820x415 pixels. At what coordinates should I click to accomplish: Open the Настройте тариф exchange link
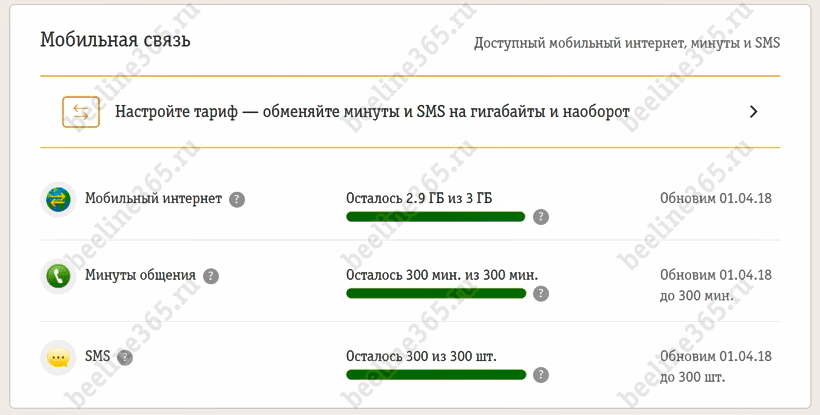tap(372, 112)
